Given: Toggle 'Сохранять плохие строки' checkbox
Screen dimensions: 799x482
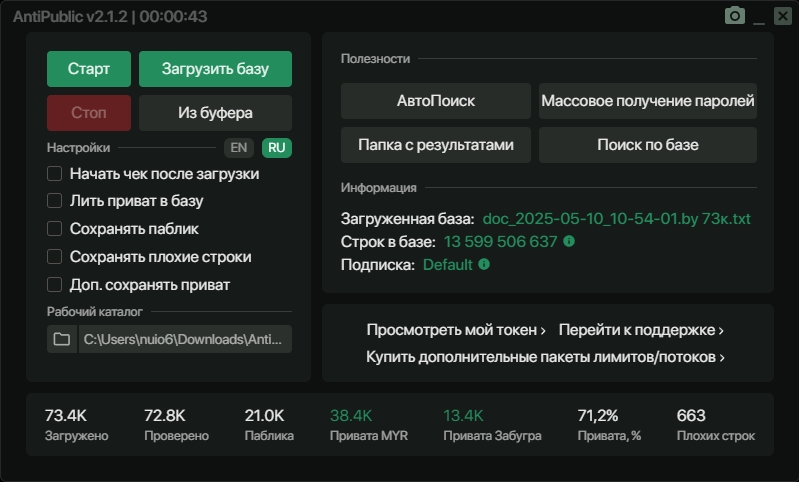Looking at the screenshot, I should tap(55, 257).
